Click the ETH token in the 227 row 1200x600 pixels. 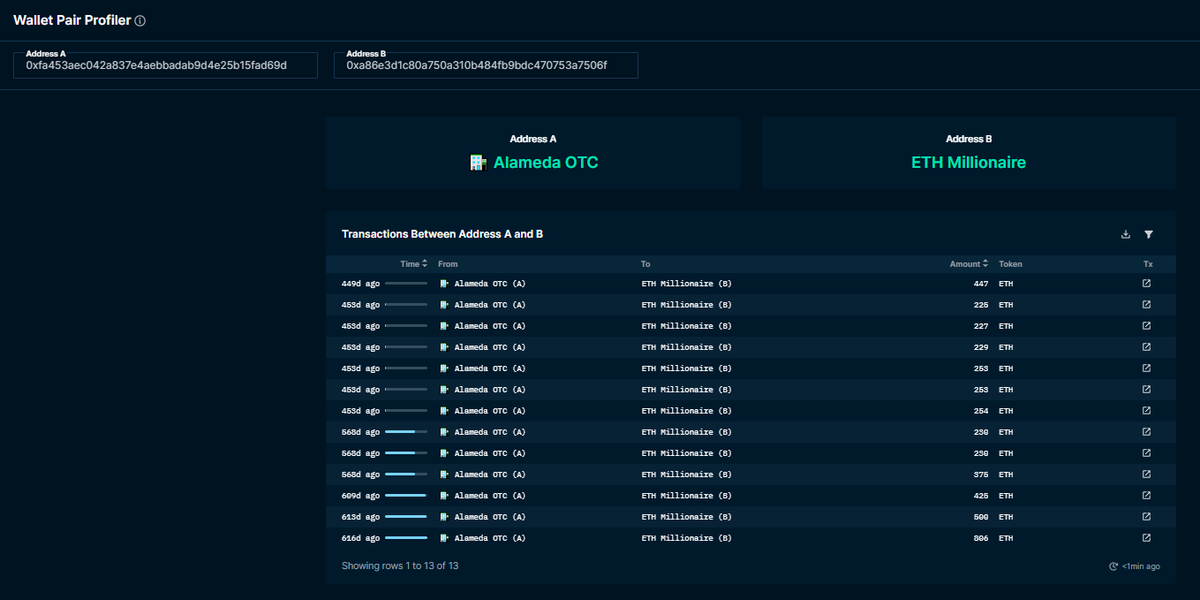pyautogui.click(x=1006, y=326)
